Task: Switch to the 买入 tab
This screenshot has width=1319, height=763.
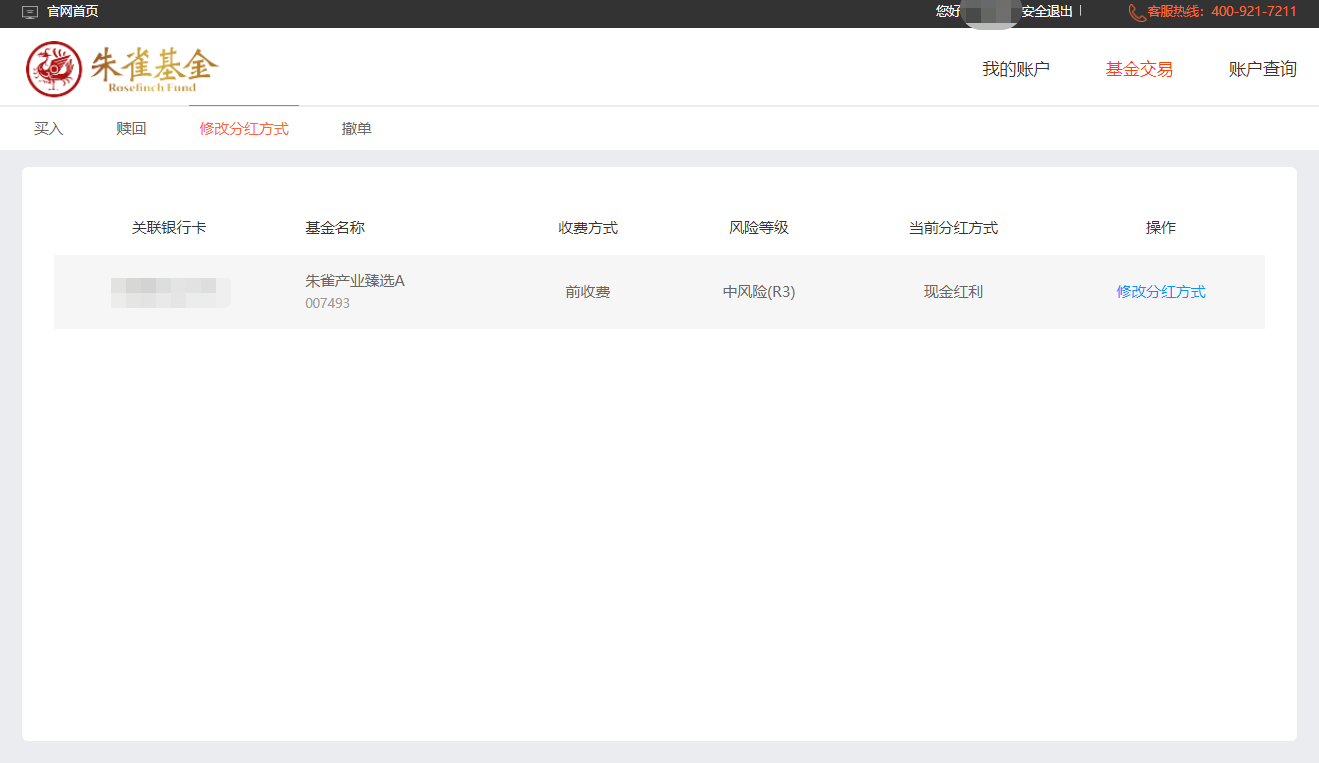Action: coord(48,129)
